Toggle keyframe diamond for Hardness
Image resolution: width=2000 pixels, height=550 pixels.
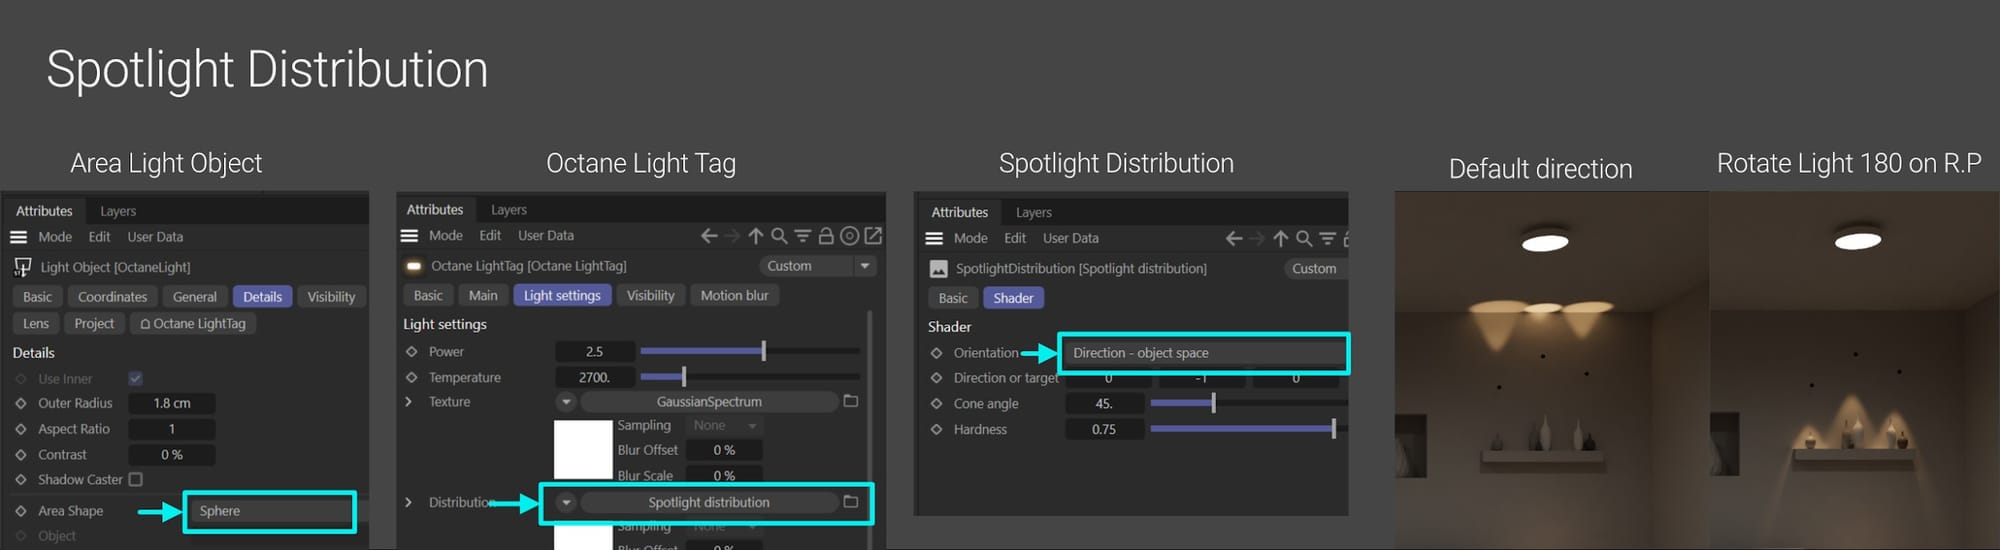pyautogui.click(x=936, y=429)
